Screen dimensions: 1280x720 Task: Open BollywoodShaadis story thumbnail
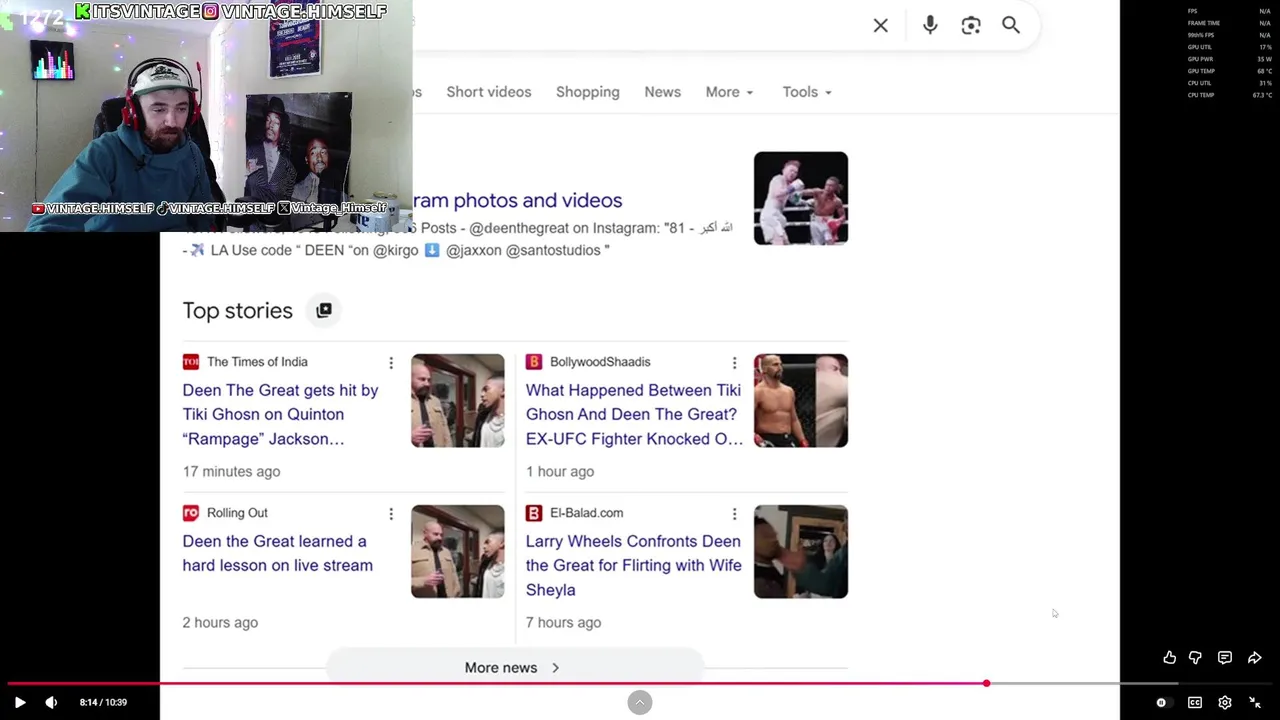pyautogui.click(x=800, y=400)
